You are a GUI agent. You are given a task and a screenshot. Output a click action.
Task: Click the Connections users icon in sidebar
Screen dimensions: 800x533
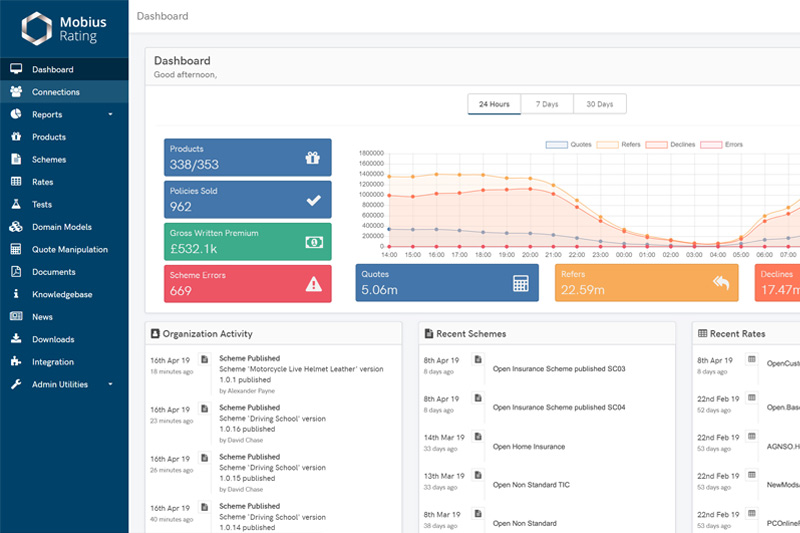click(x=16, y=92)
